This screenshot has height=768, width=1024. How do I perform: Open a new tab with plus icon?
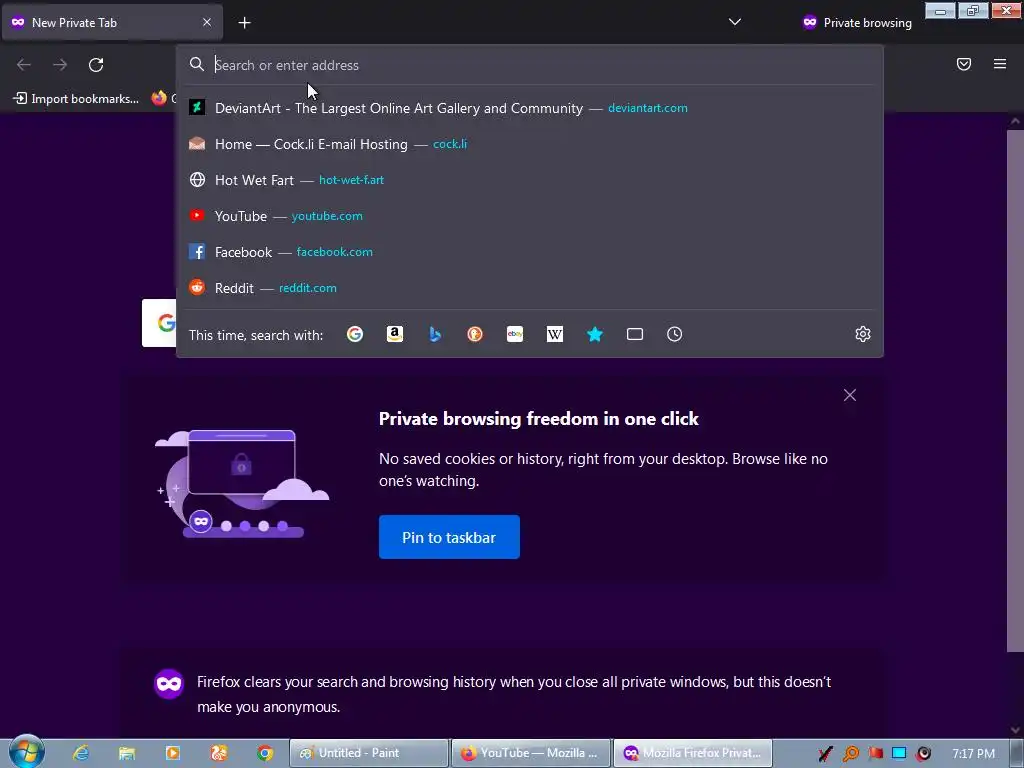pos(244,23)
